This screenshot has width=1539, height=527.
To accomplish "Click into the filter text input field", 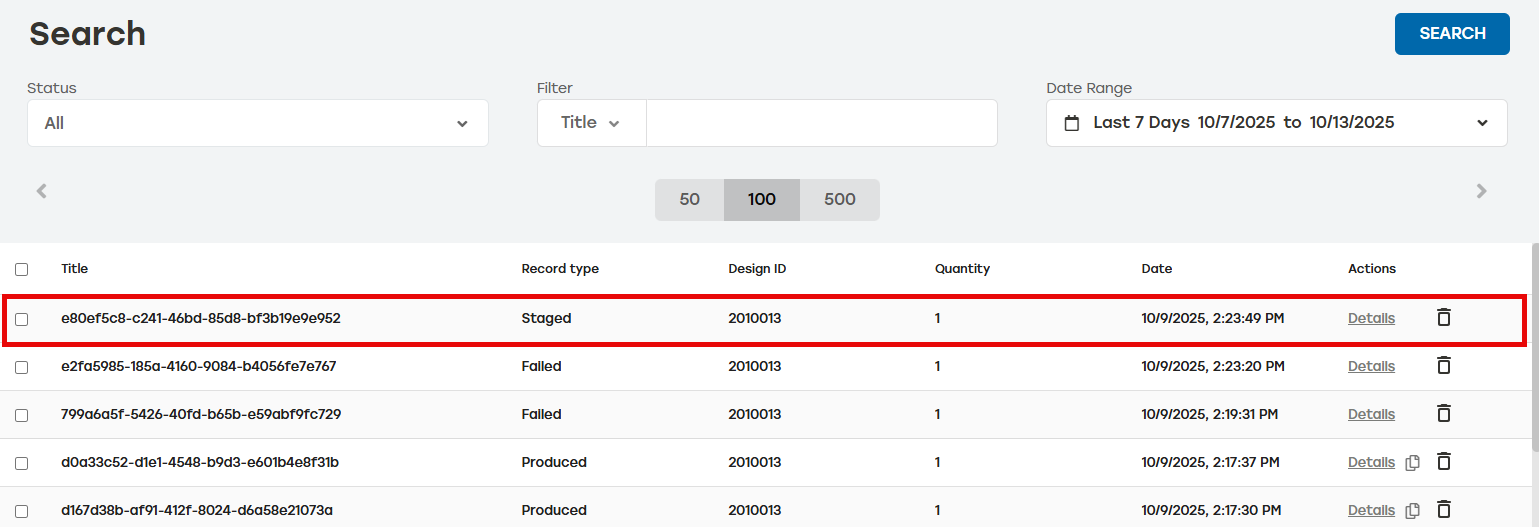I will 822,123.
